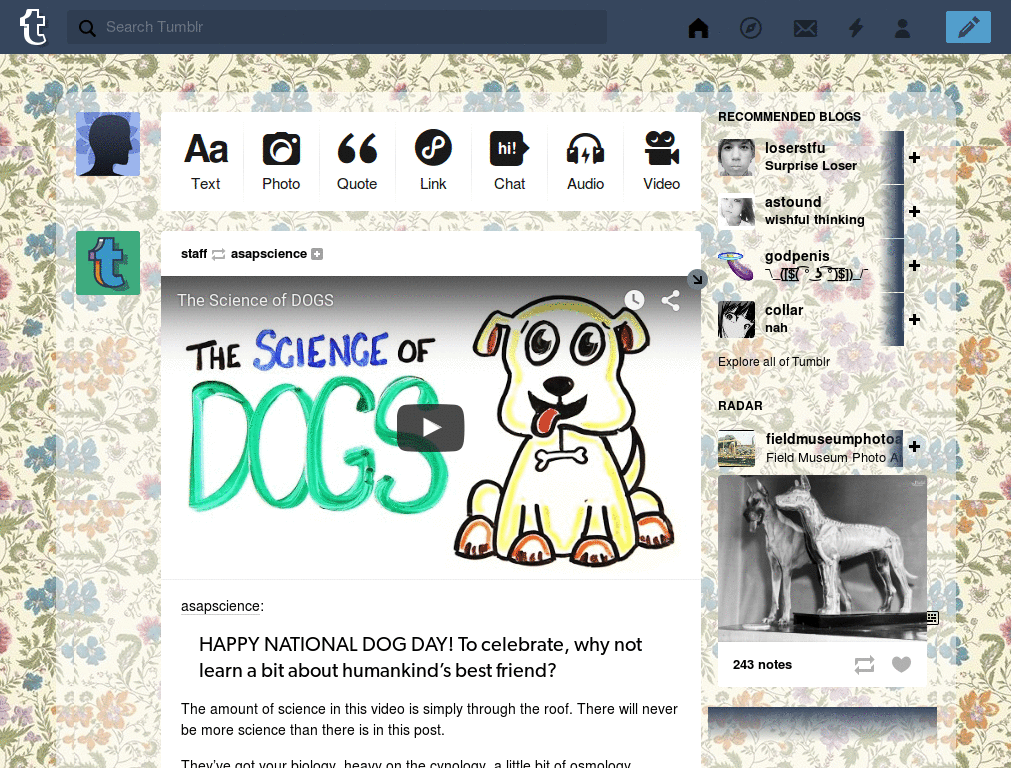This screenshot has width=1024, height=768.
Task: Play The Science of DOGS video
Action: tap(430, 428)
